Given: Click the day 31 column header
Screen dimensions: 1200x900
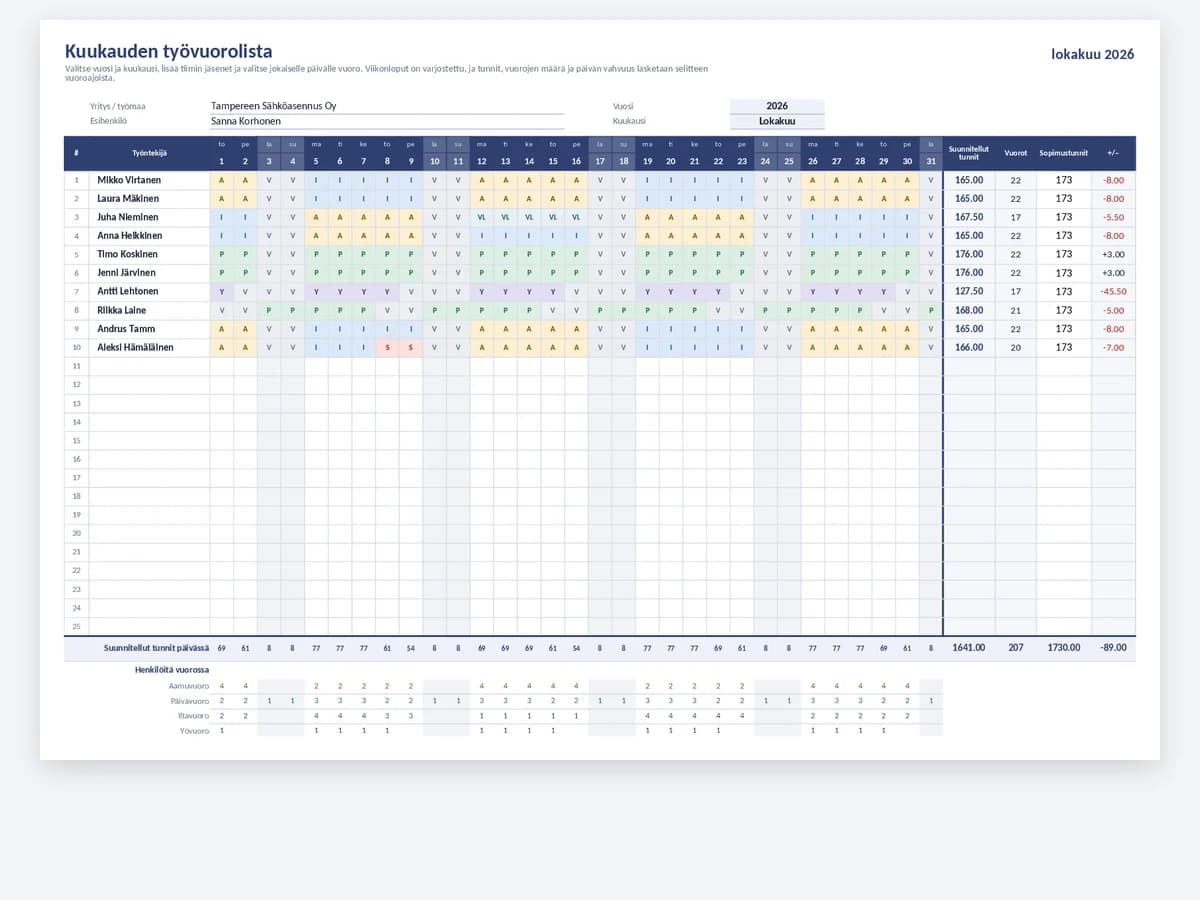Looking at the screenshot, I should point(931,161).
